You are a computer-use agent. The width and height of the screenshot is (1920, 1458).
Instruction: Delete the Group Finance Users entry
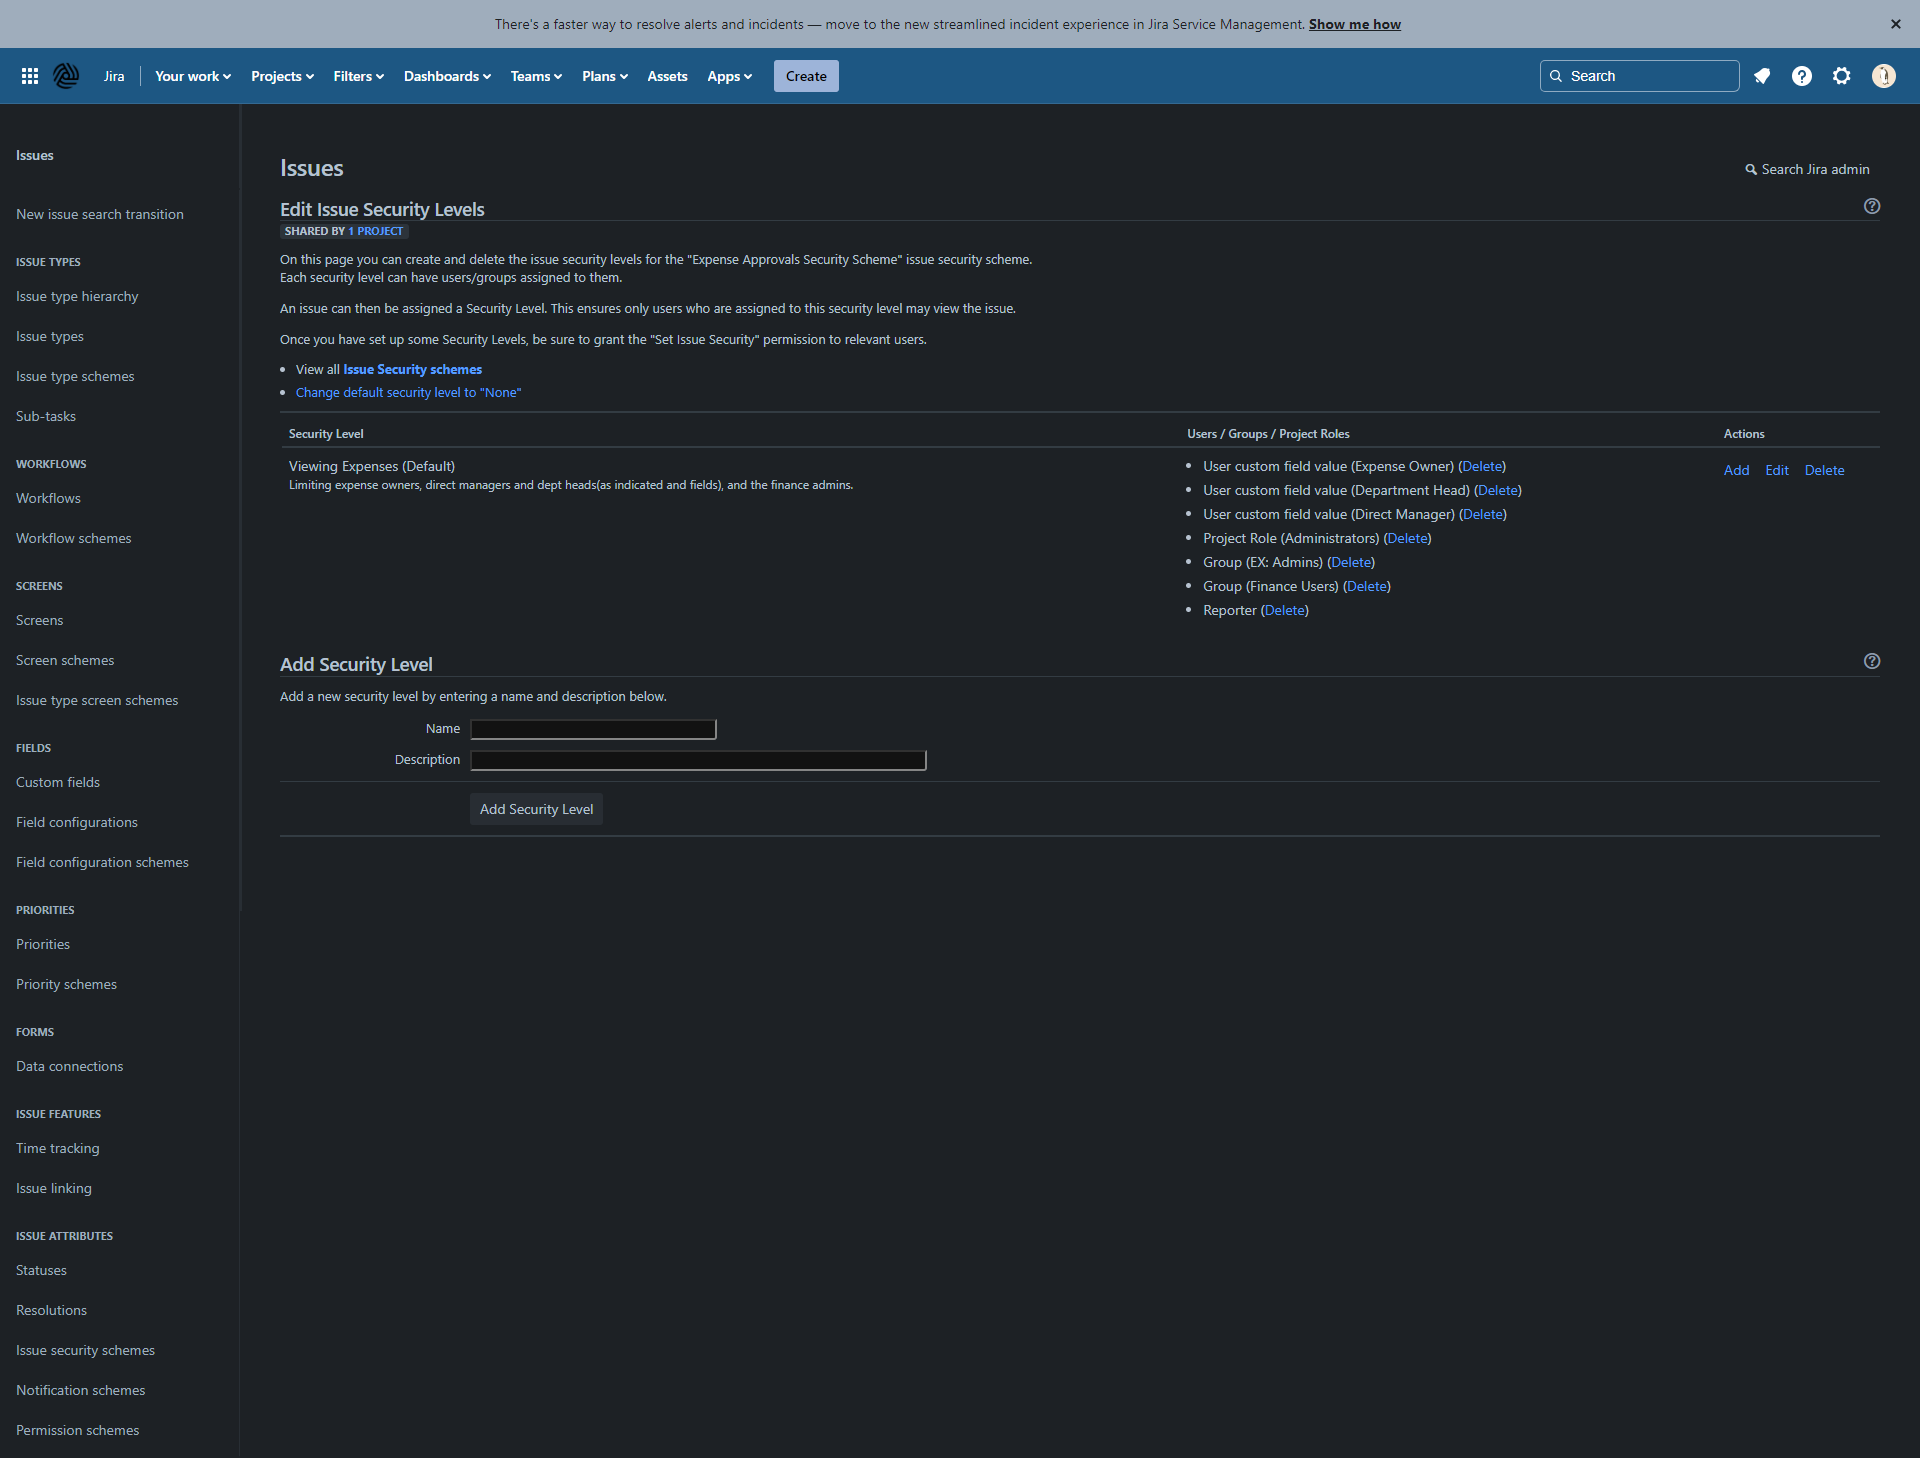click(1366, 586)
